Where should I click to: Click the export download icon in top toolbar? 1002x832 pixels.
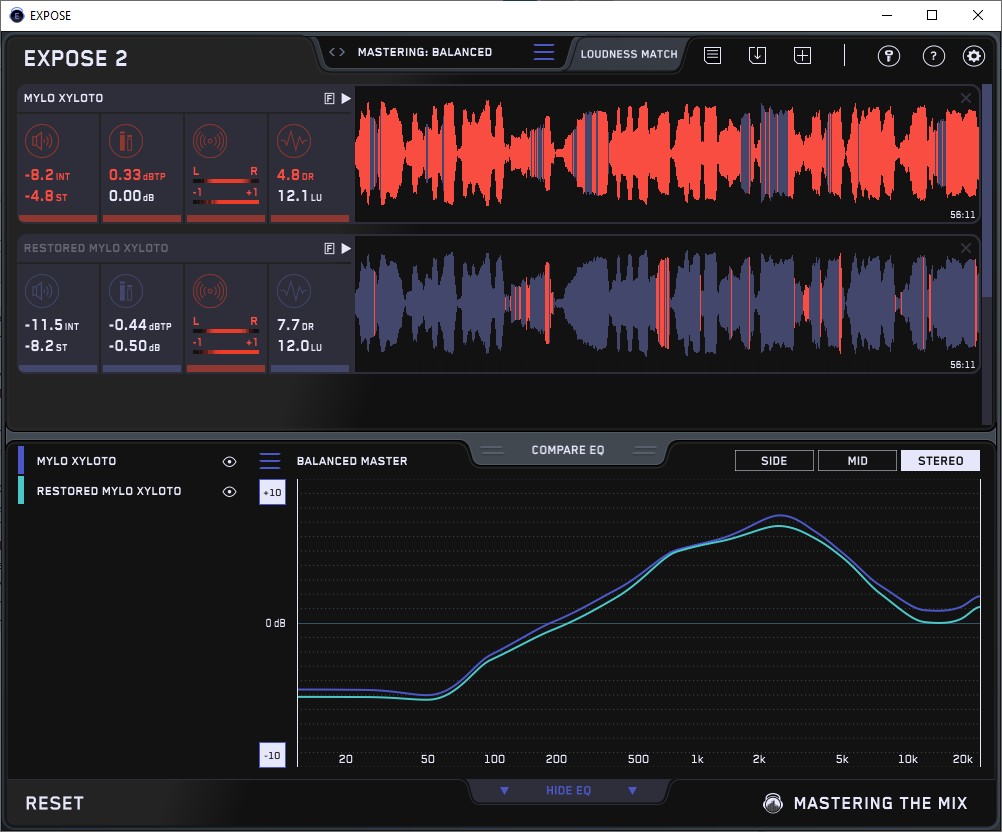click(758, 55)
